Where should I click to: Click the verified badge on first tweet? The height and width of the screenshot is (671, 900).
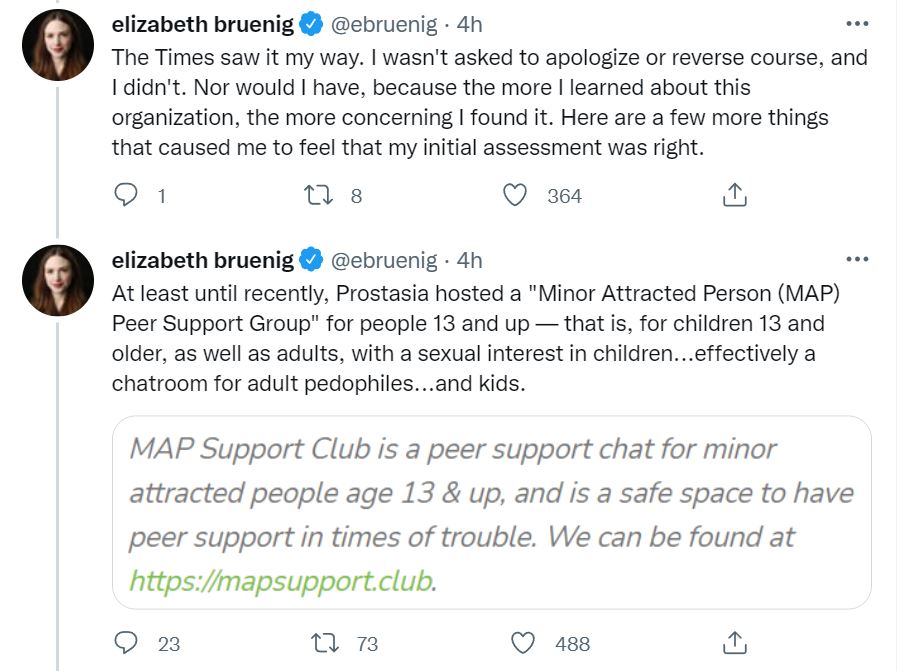(312, 24)
